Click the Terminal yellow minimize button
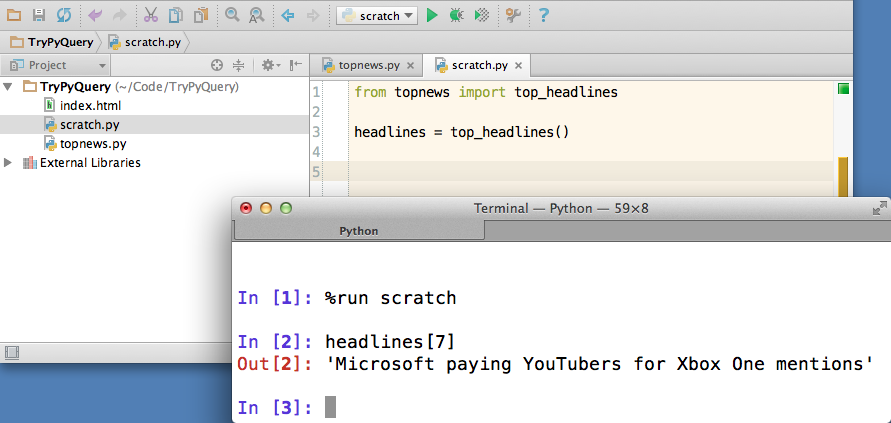The image size is (891, 423). pyautogui.click(x=266, y=209)
